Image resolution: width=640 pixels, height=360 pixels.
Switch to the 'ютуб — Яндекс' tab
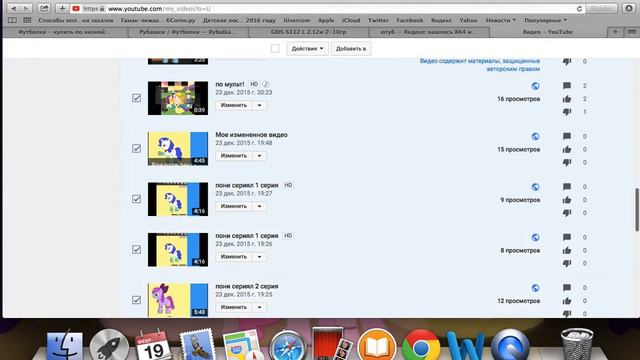click(429, 32)
